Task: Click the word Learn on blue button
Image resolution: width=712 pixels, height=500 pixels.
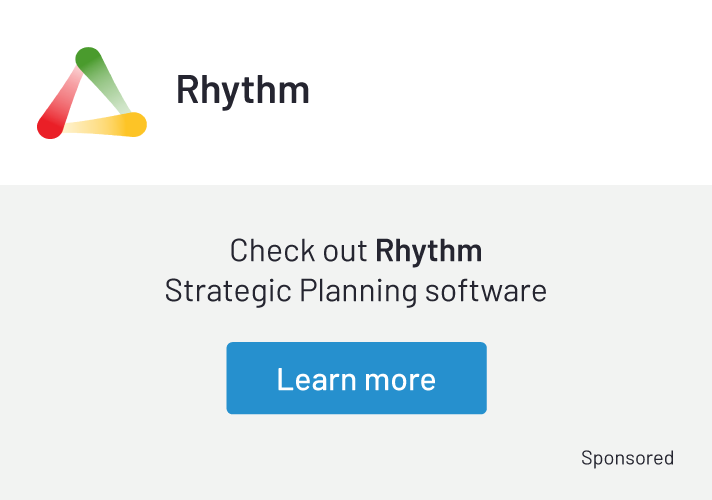Action: coord(316,379)
